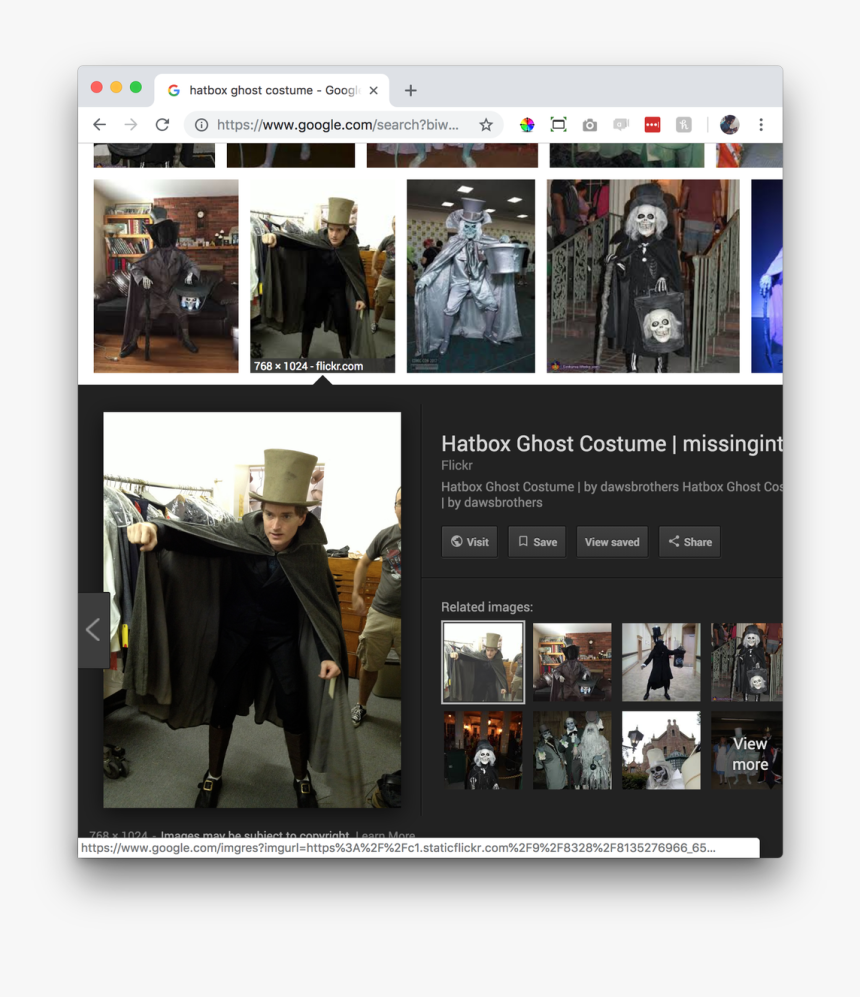Share the image using the Share button
Viewport: 860px width, 997px height.
pos(689,541)
